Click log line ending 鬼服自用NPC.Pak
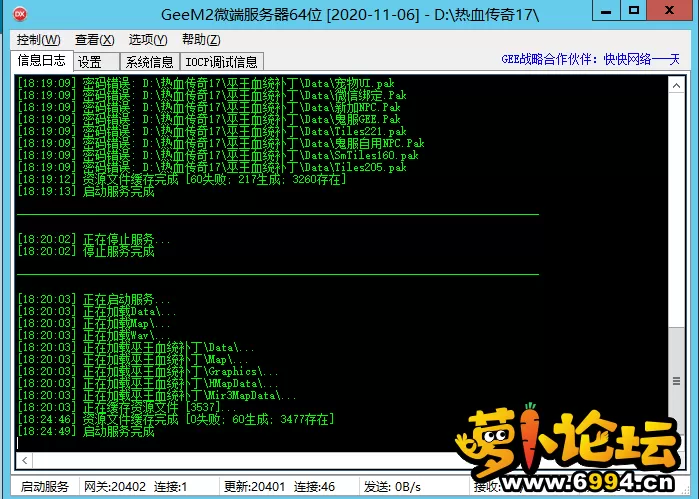Image resolution: width=699 pixels, height=499 pixels. [221, 143]
